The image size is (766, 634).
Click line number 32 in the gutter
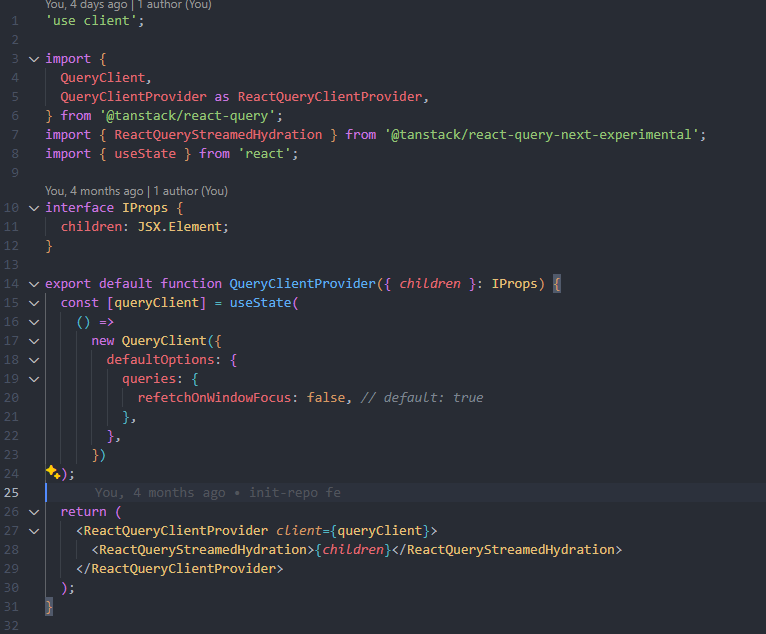11,626
